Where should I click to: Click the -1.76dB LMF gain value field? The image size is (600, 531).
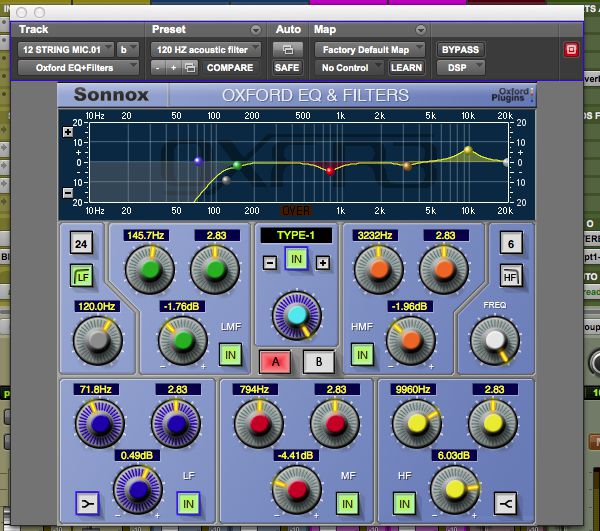(181, 306)
